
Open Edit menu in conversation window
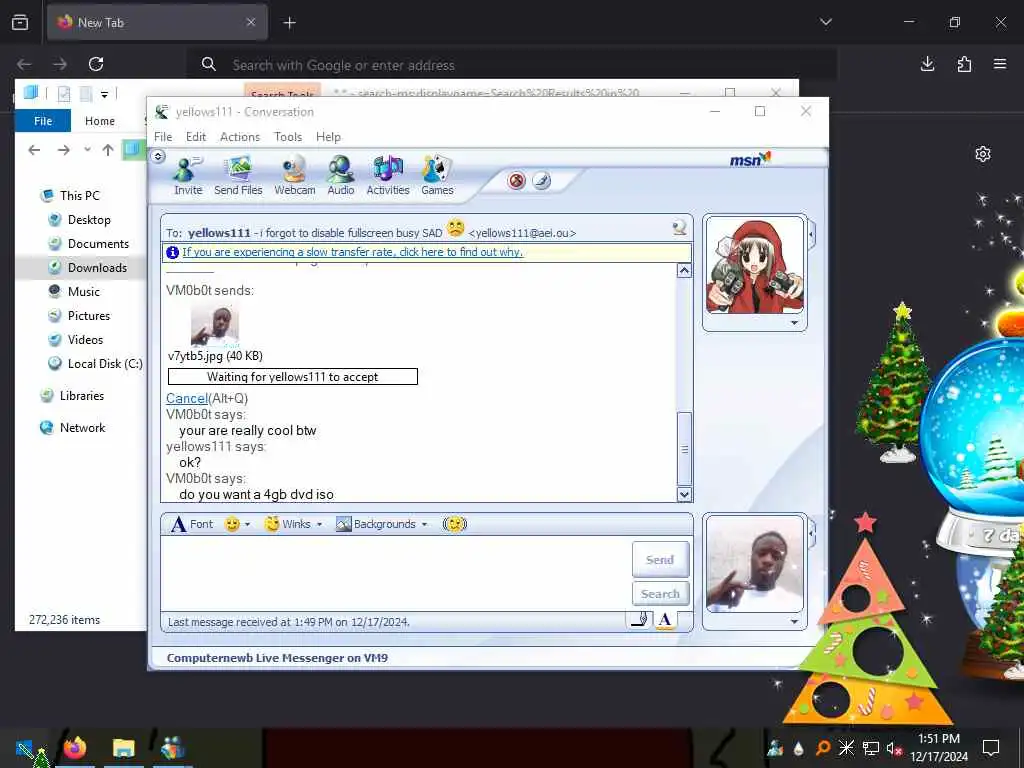(196, 136)
